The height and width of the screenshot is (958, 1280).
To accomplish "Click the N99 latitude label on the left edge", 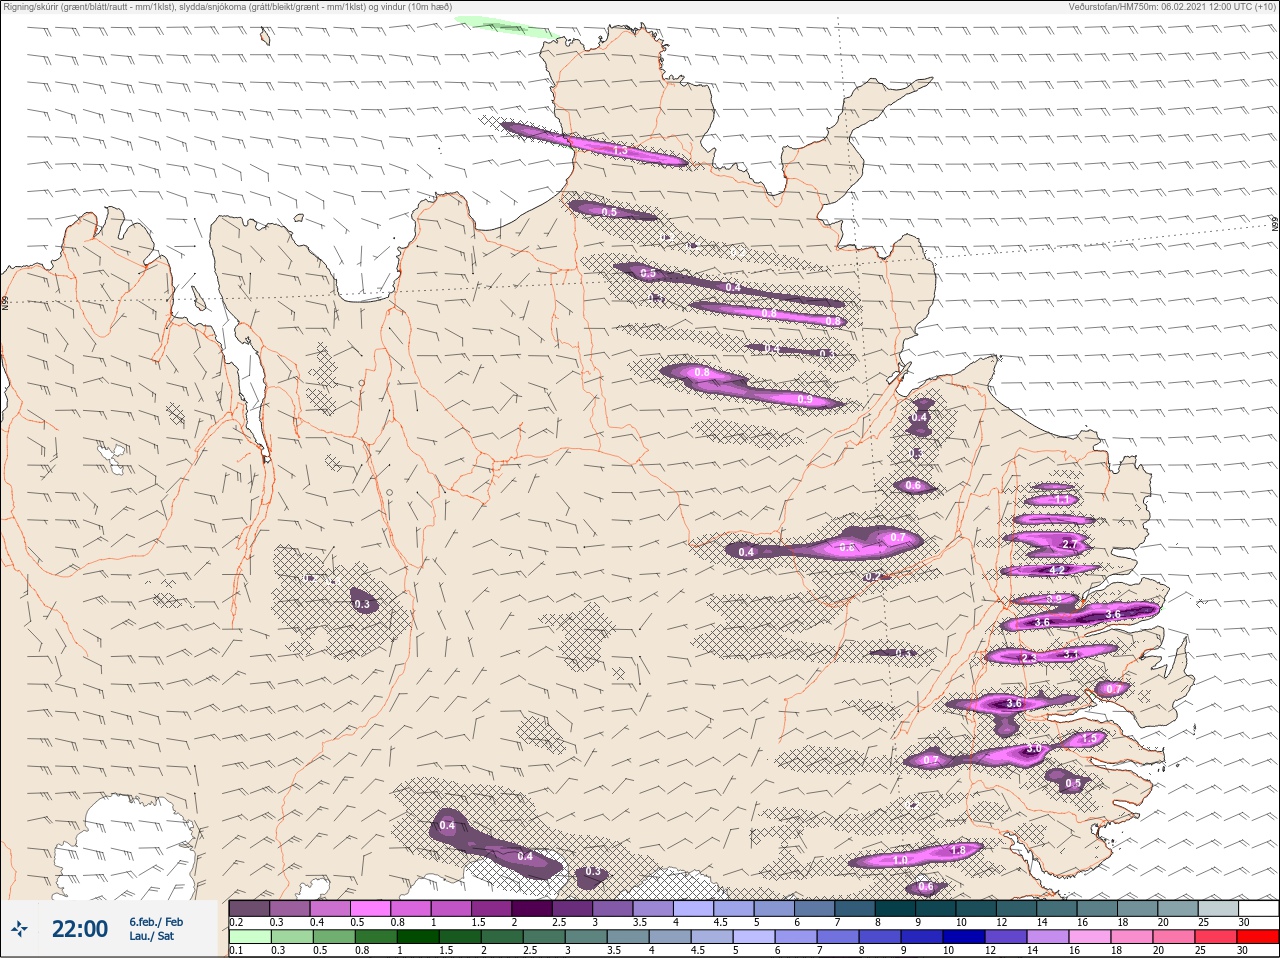I will [5, 301].
